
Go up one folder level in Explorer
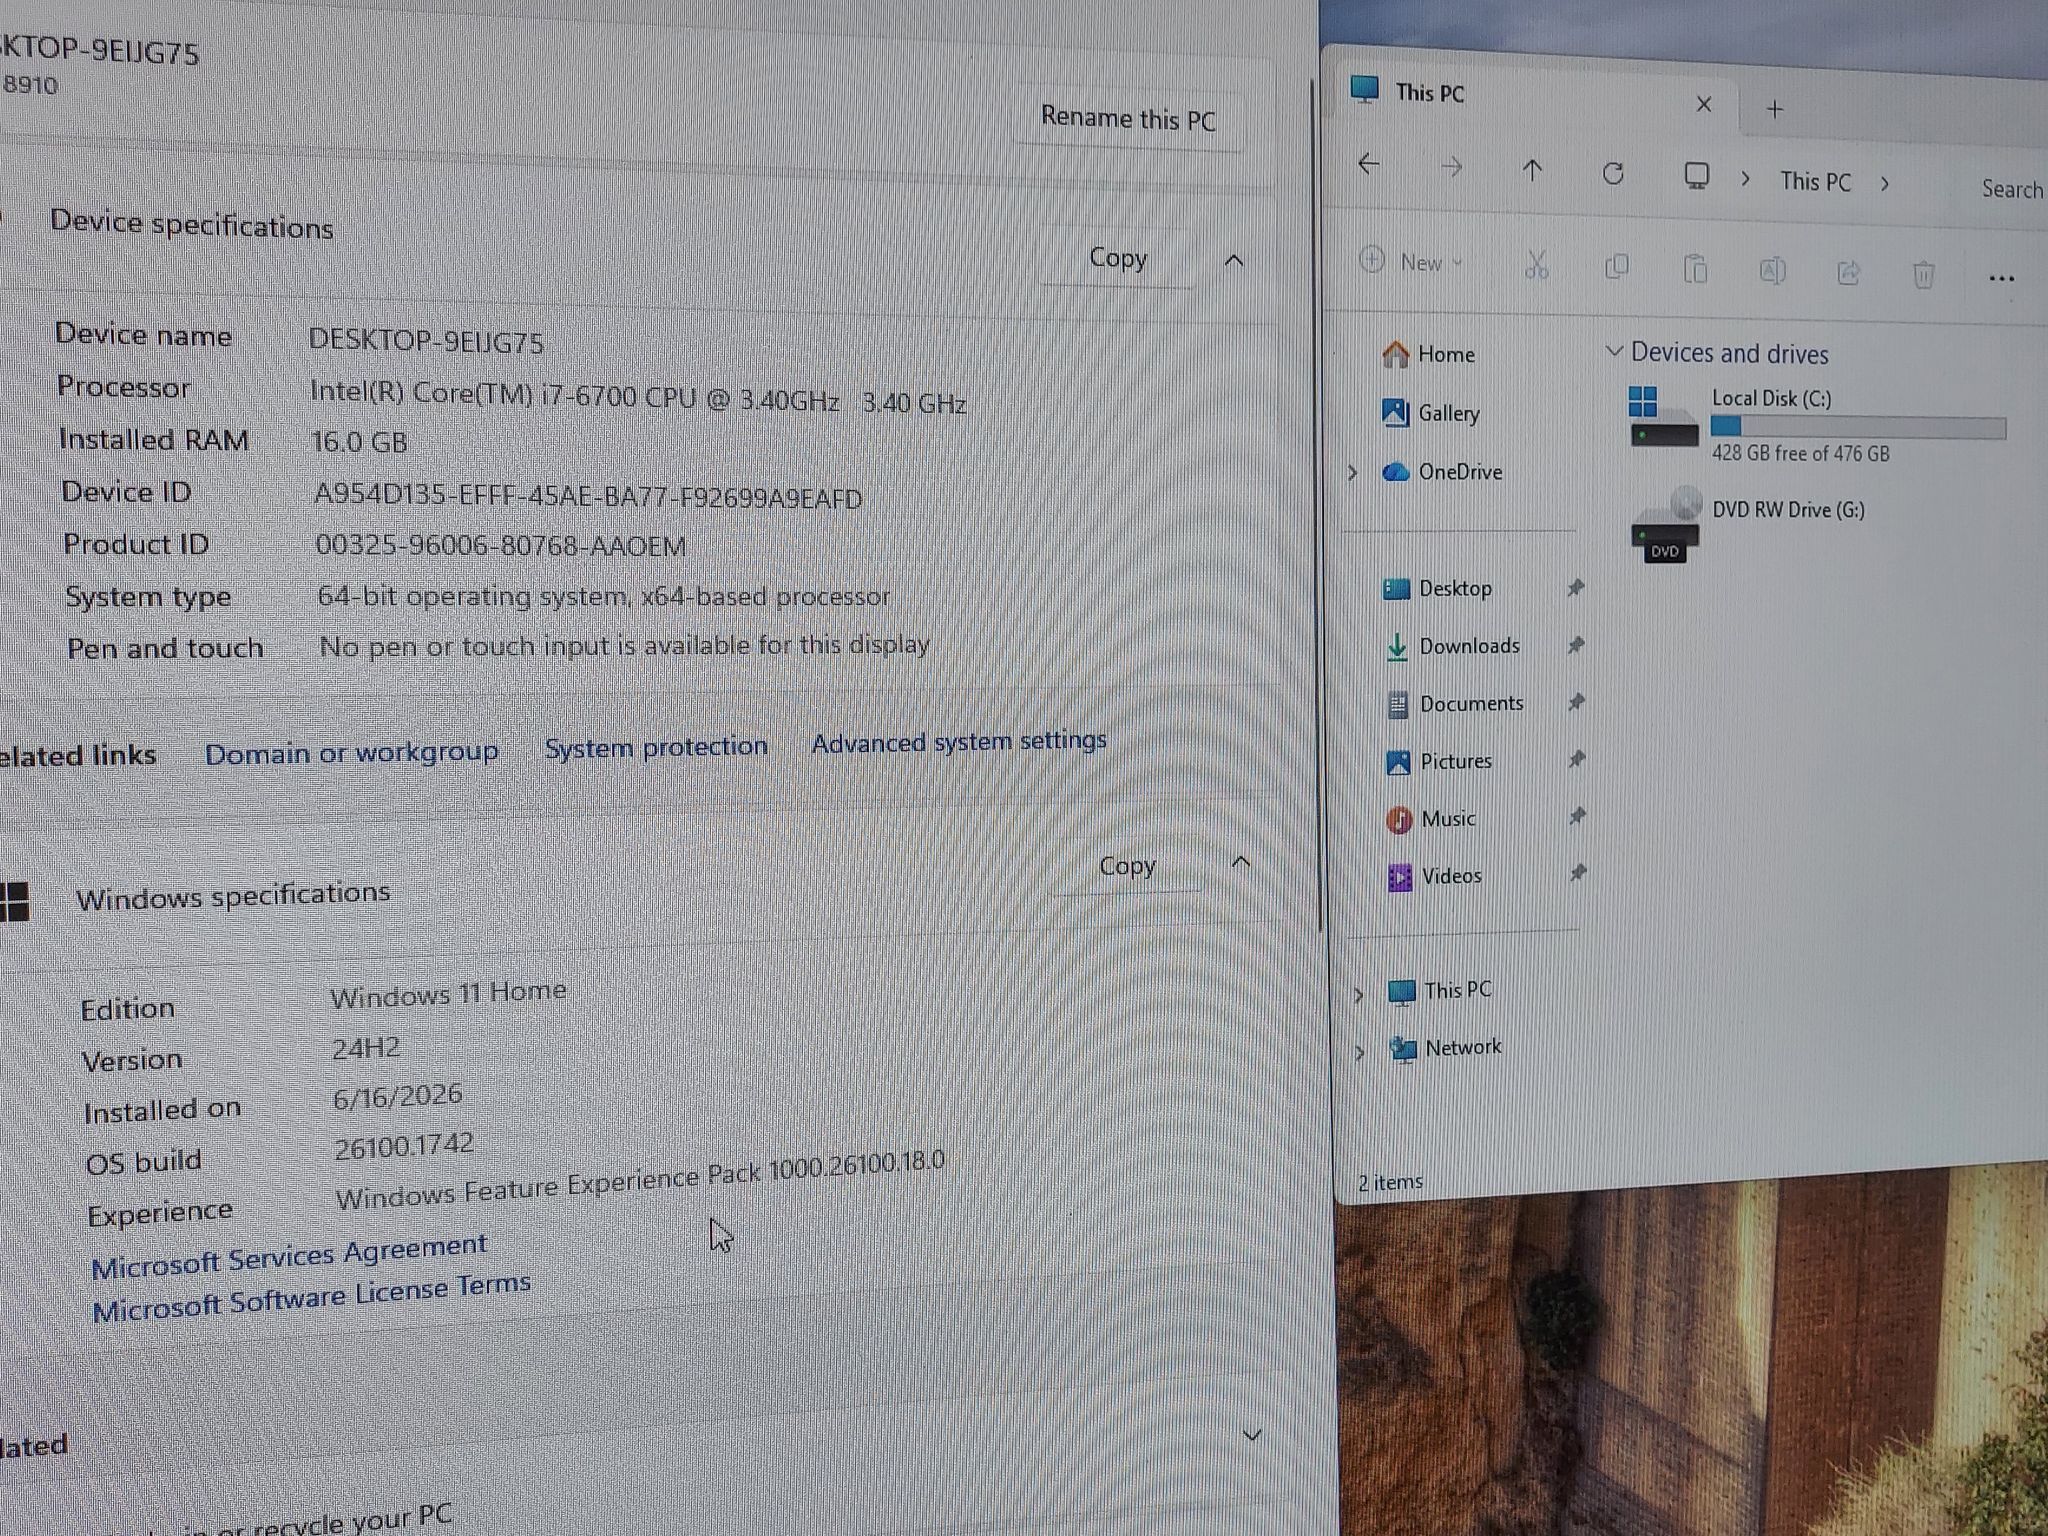1532,171
